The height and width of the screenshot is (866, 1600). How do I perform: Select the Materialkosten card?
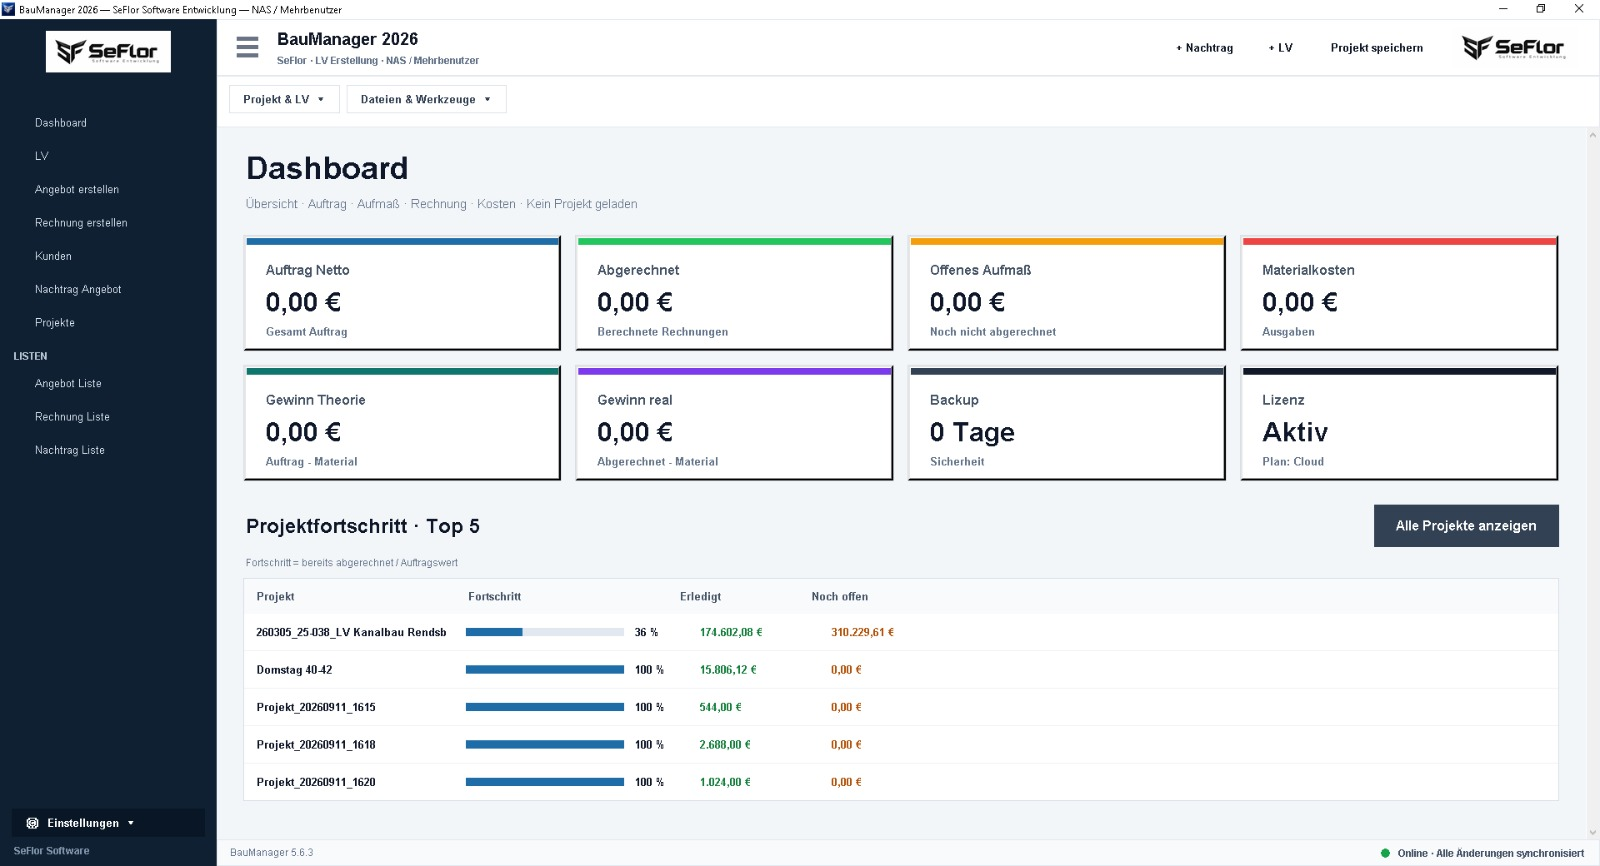[x=1399, y=293]
